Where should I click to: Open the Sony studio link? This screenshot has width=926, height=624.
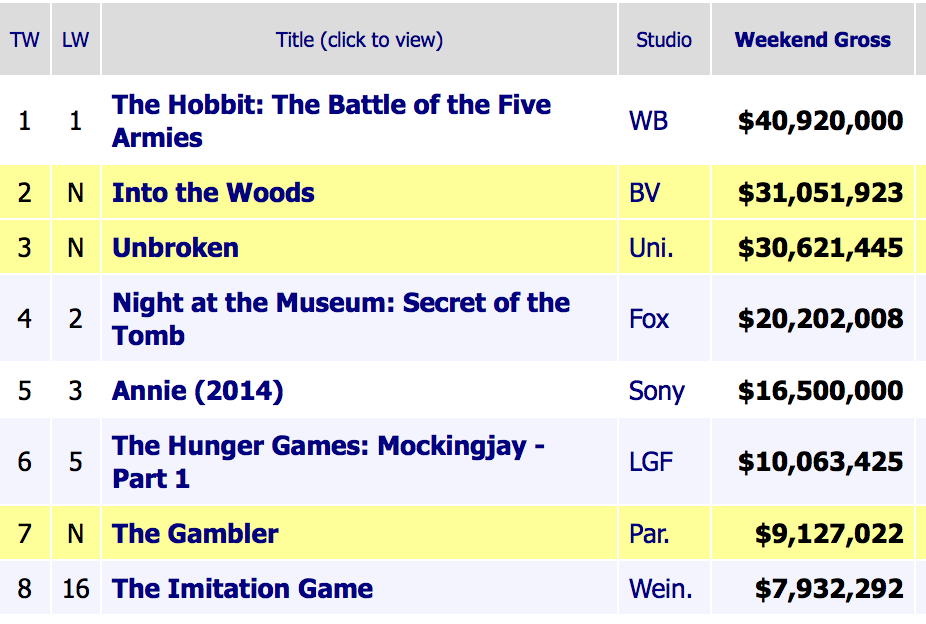click(x=657, y=391)
